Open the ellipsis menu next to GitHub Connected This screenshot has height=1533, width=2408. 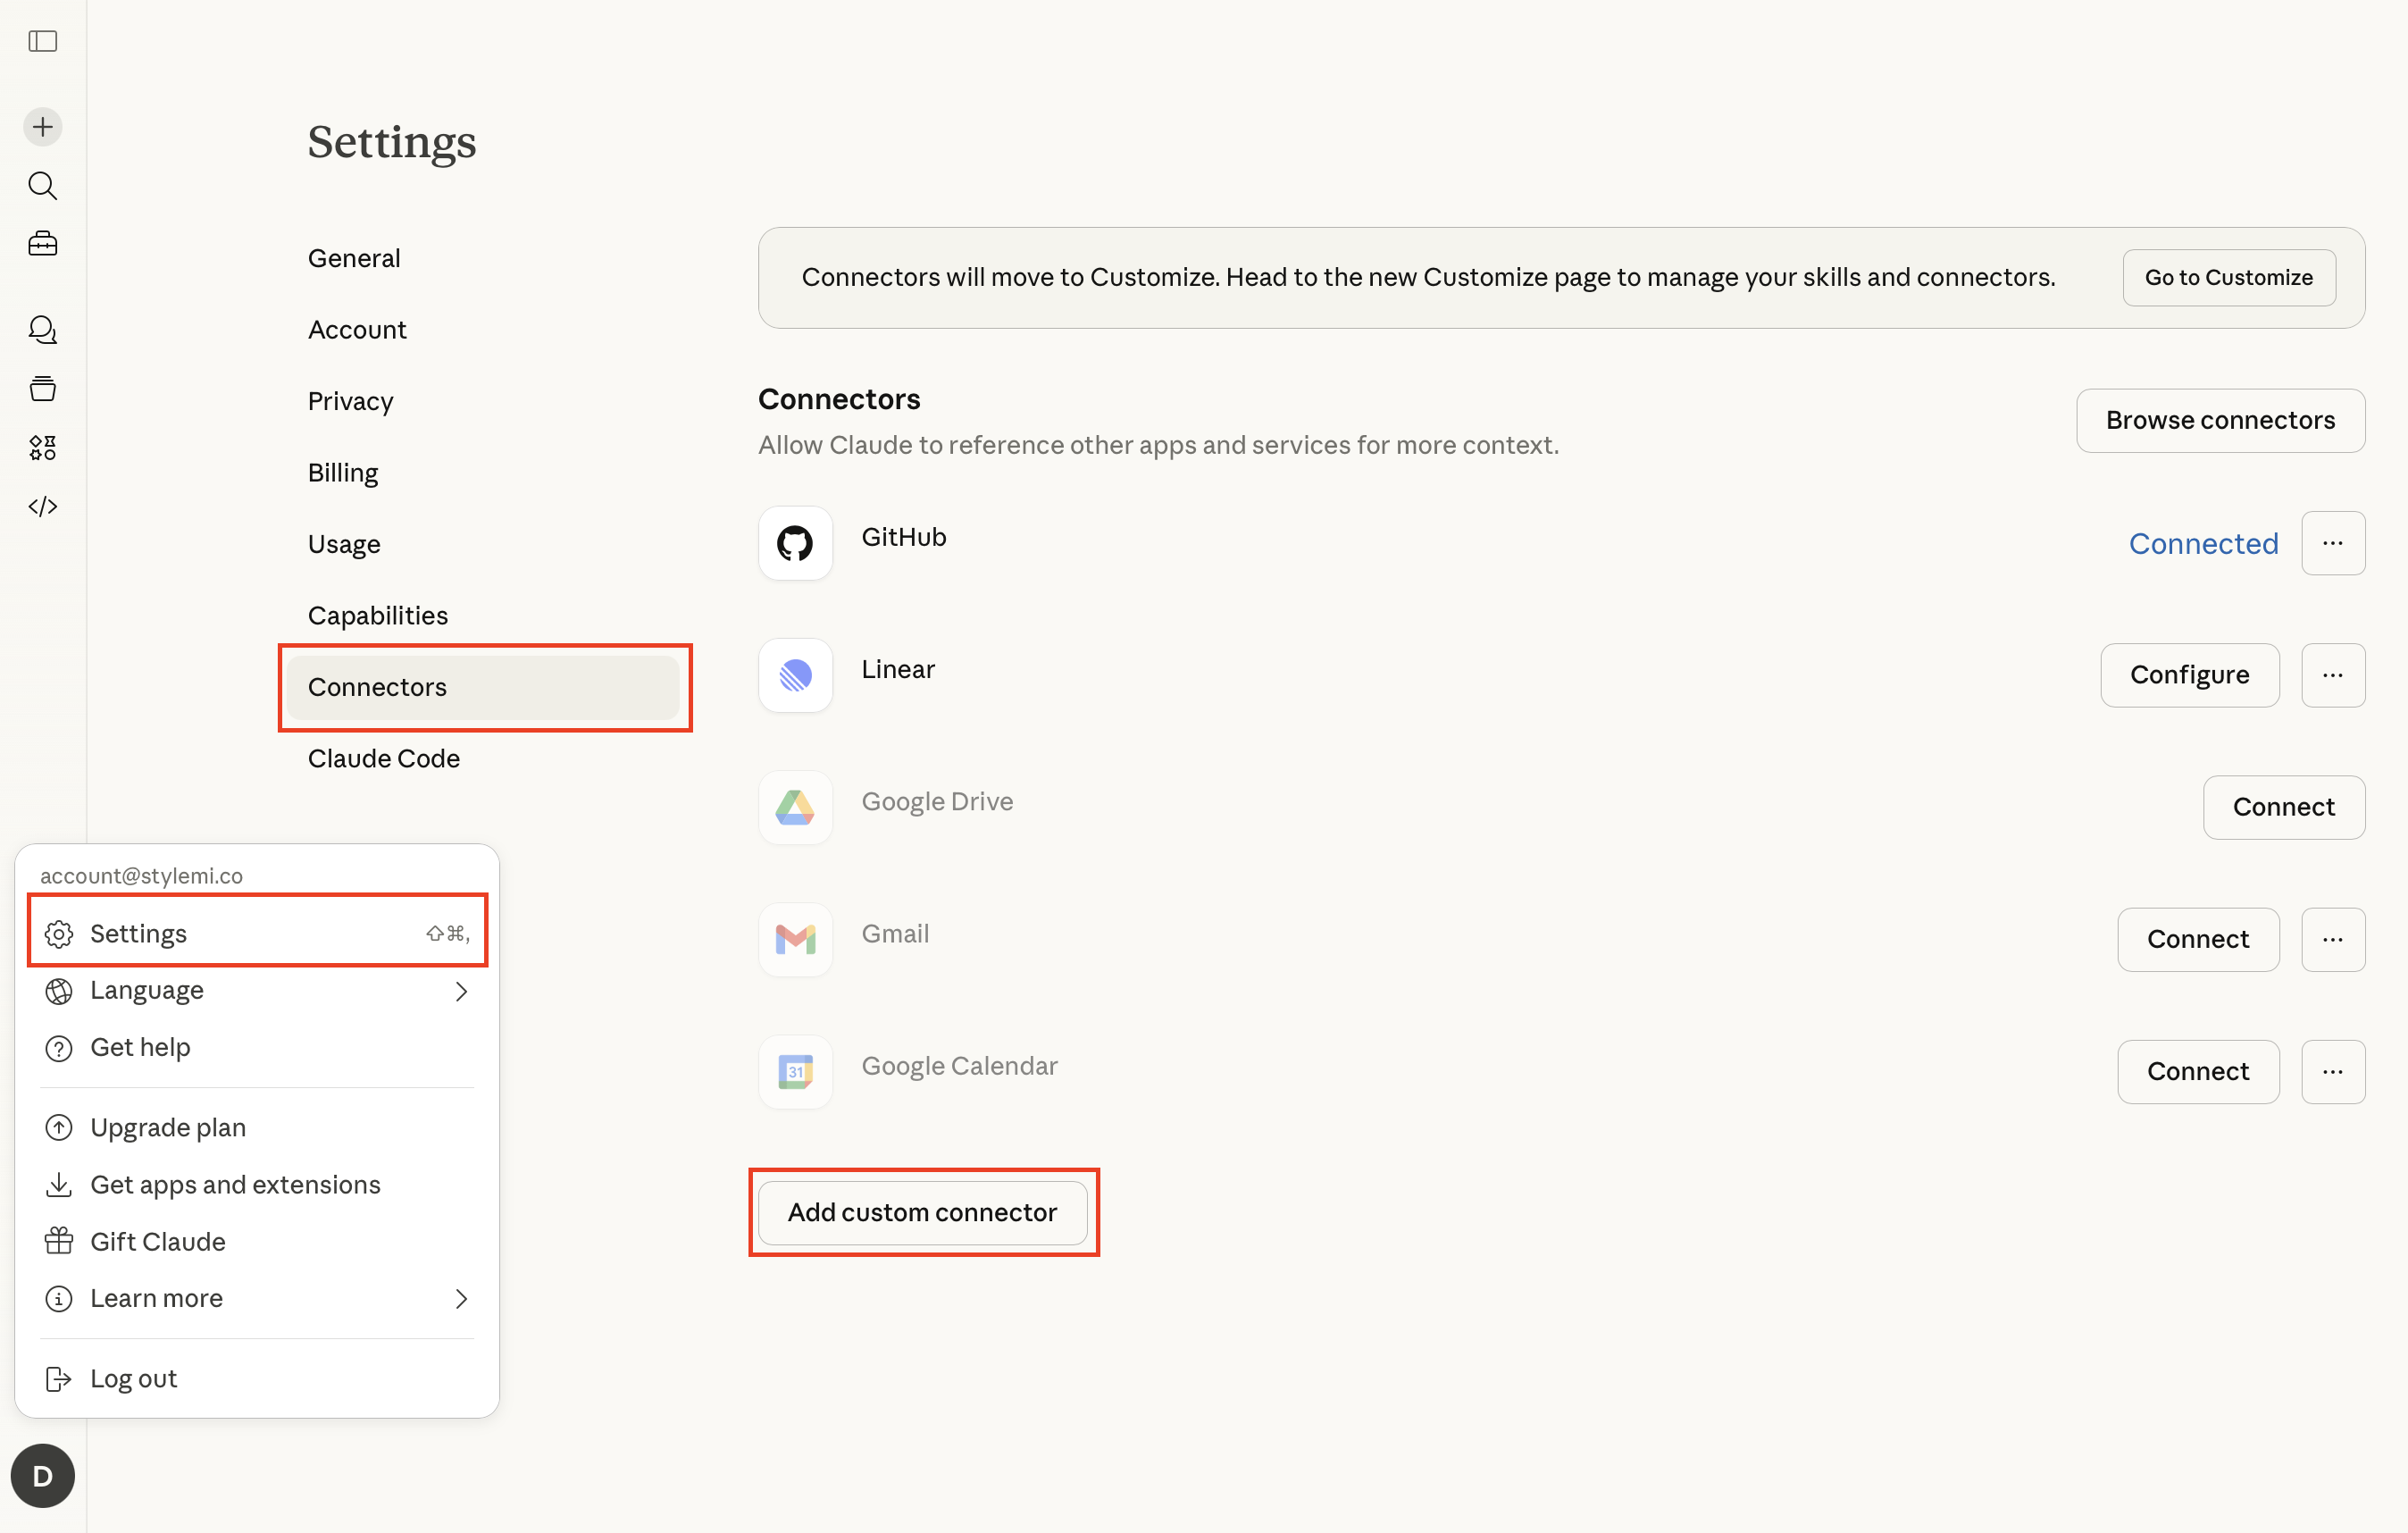click(2333, 543)
